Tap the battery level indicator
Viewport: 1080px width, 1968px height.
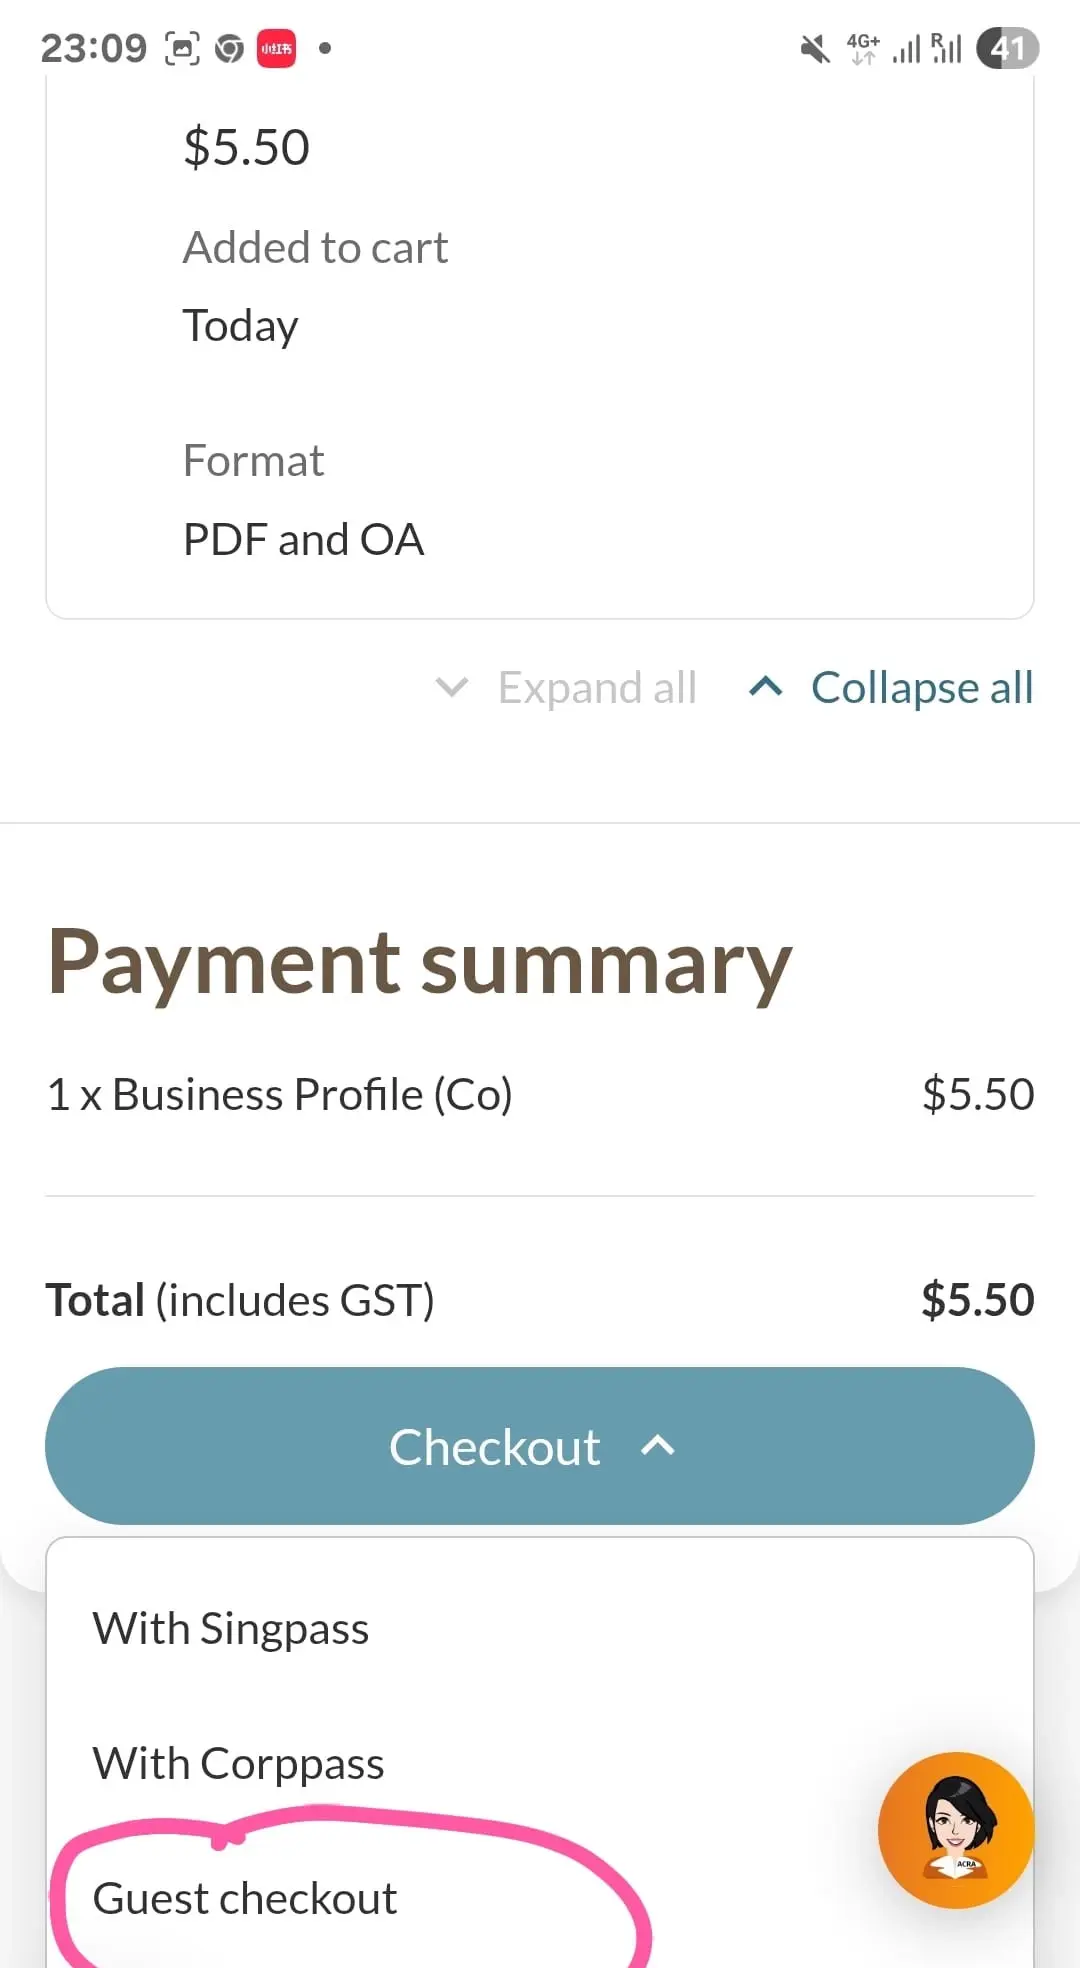click(1008, 48)
